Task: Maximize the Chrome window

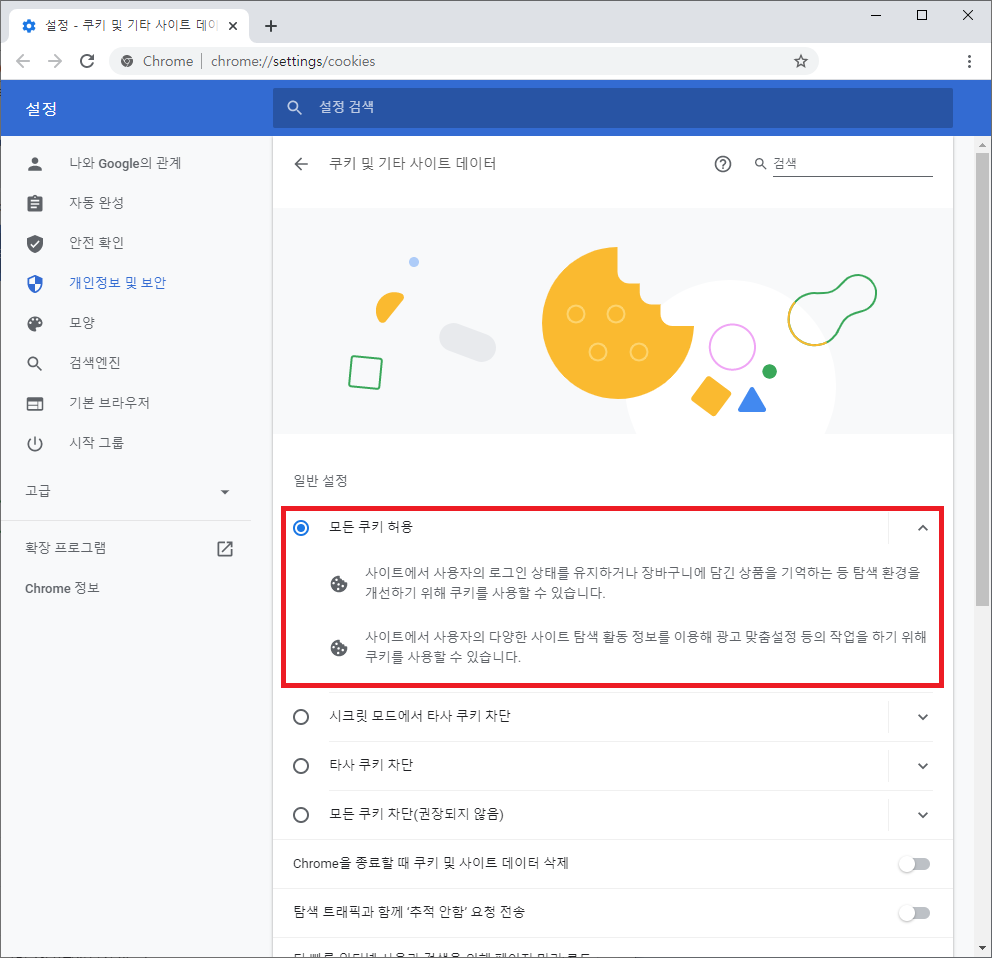Action: point(922,15)
